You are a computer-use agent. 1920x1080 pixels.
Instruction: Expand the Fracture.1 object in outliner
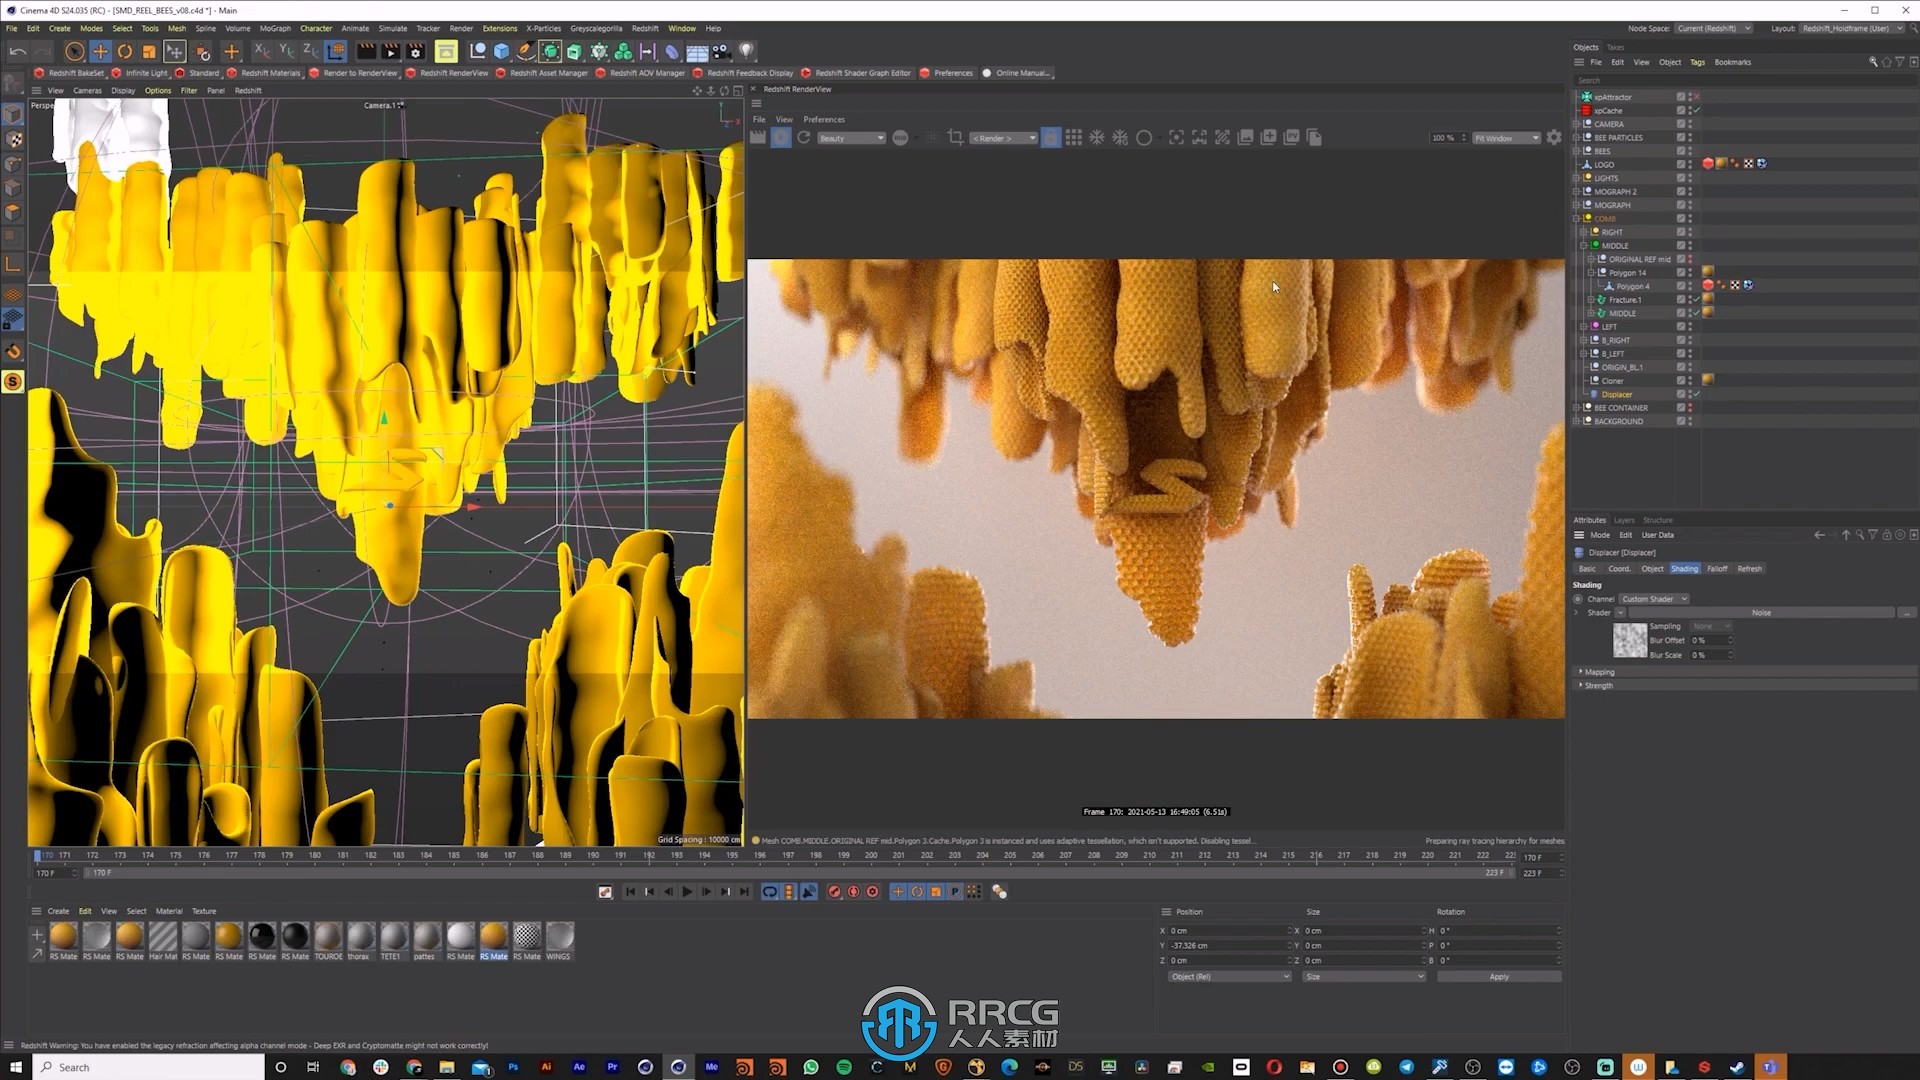[x=1589, y=299]
